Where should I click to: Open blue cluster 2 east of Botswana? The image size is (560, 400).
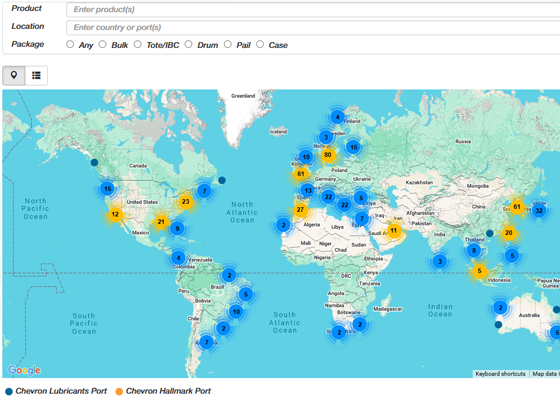point(360,324)
